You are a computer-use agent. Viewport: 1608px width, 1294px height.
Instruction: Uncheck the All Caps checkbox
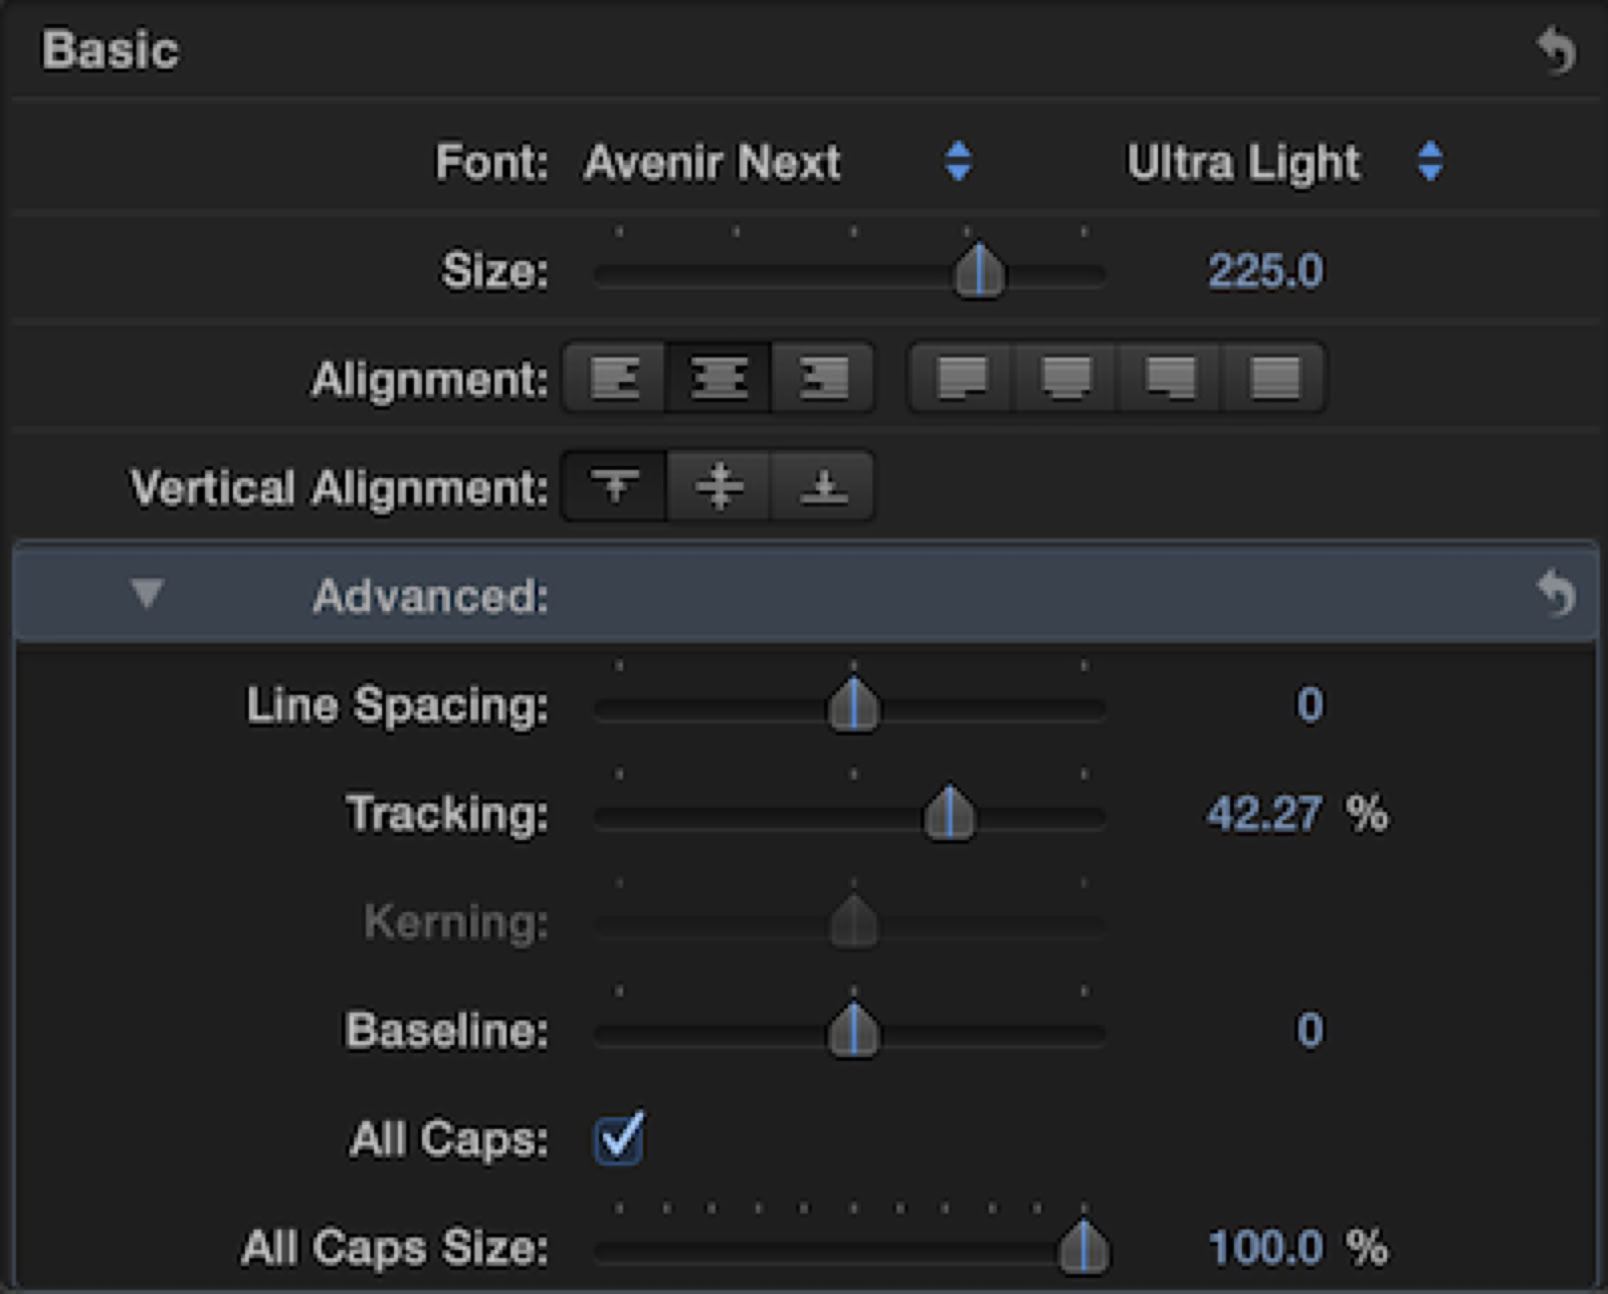[x=619, y=1139]
